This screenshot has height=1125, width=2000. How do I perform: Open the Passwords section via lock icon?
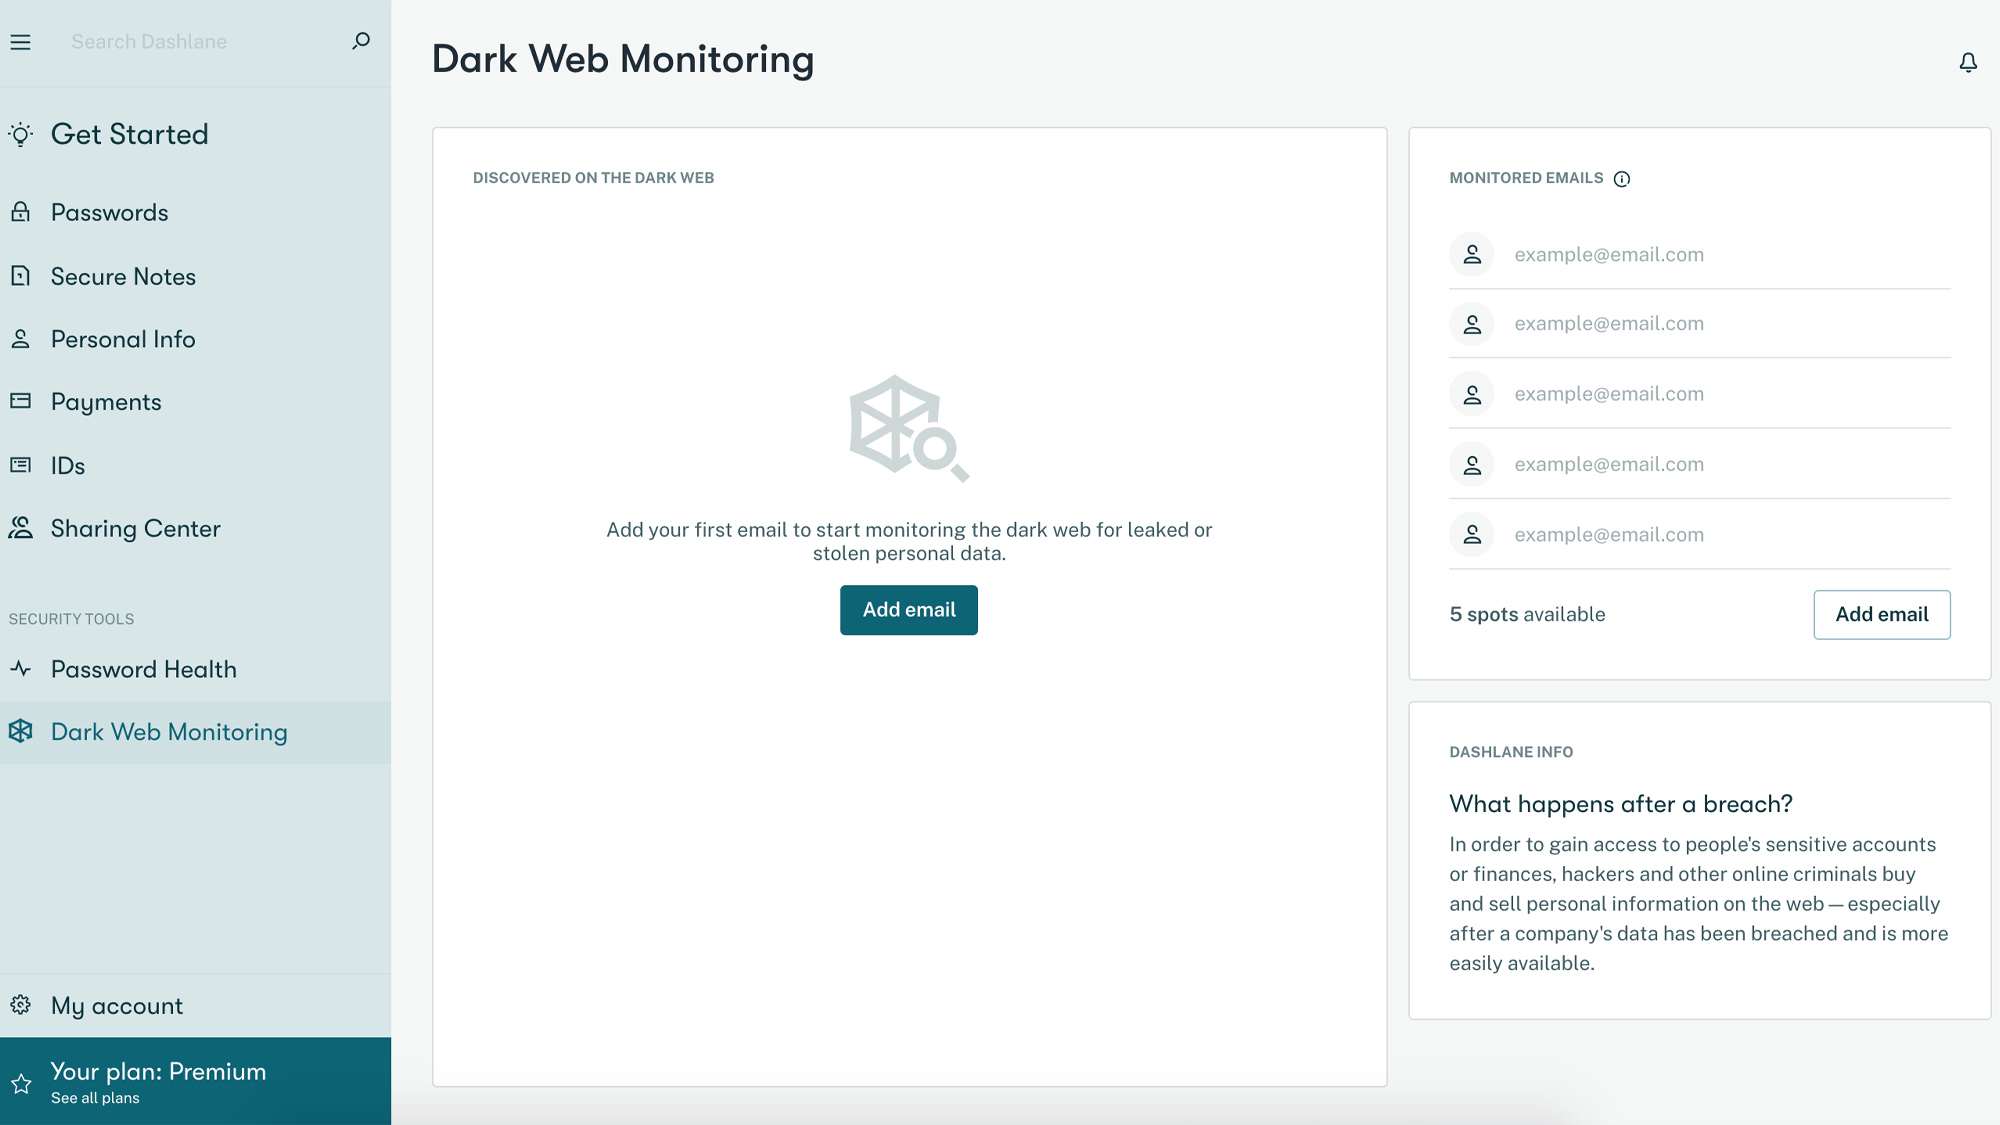click(x=21, y=212)
